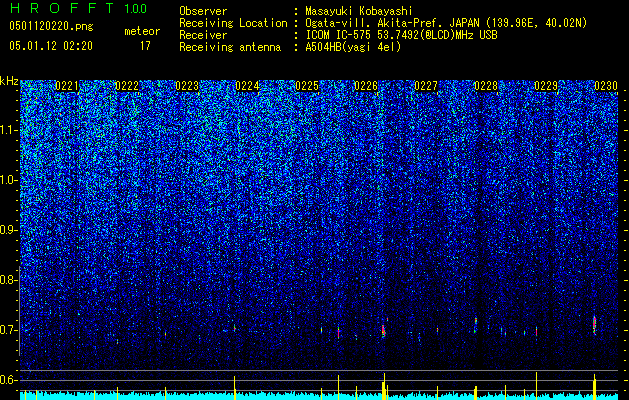Image resolution: width=629 pixels, height=400 pixels.
Task: Click the meteor label
Action: point(142,31)
